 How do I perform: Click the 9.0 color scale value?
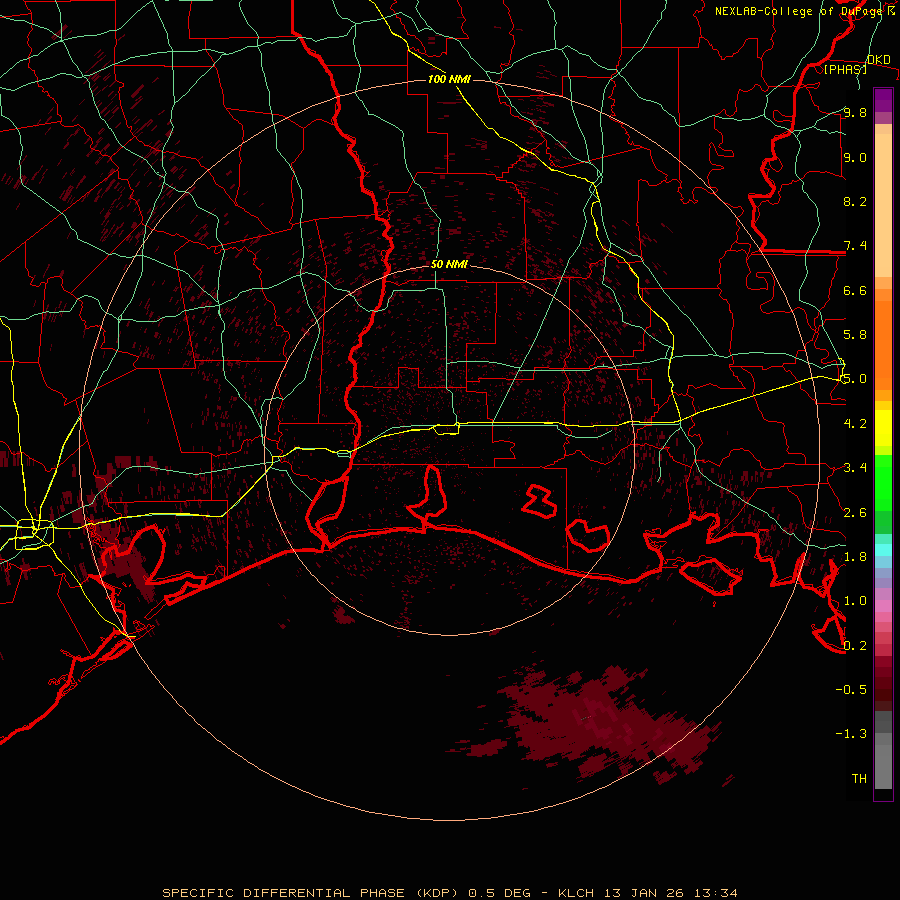pos(855,158)
